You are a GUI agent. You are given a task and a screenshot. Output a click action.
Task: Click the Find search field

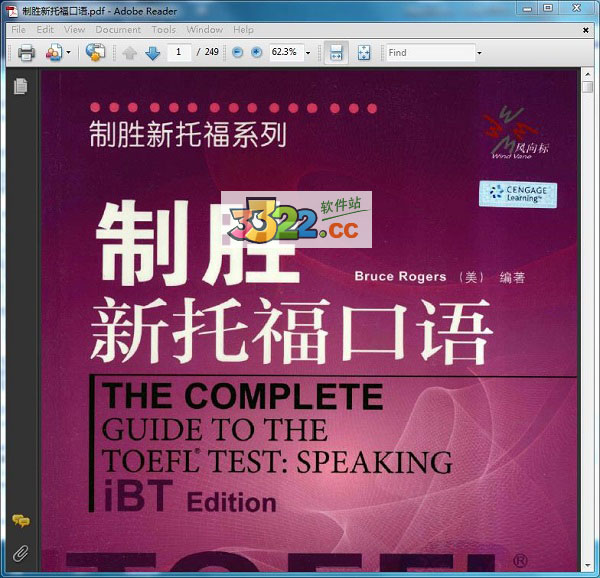[x=430, y=52]
